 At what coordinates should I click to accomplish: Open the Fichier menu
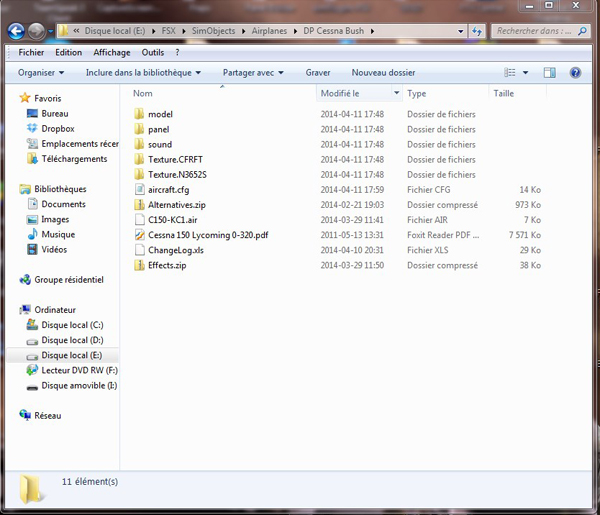(31, 52)
